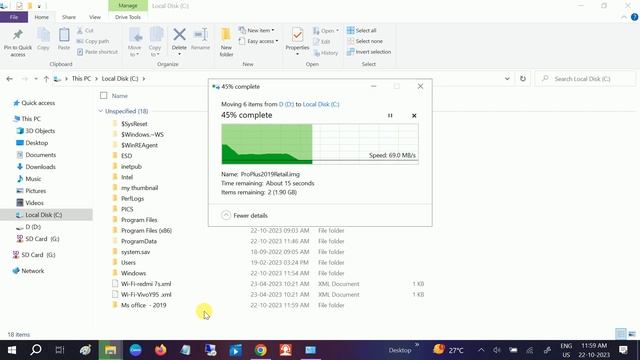
Task: Click the Cut command
Action: pos(85,31)
